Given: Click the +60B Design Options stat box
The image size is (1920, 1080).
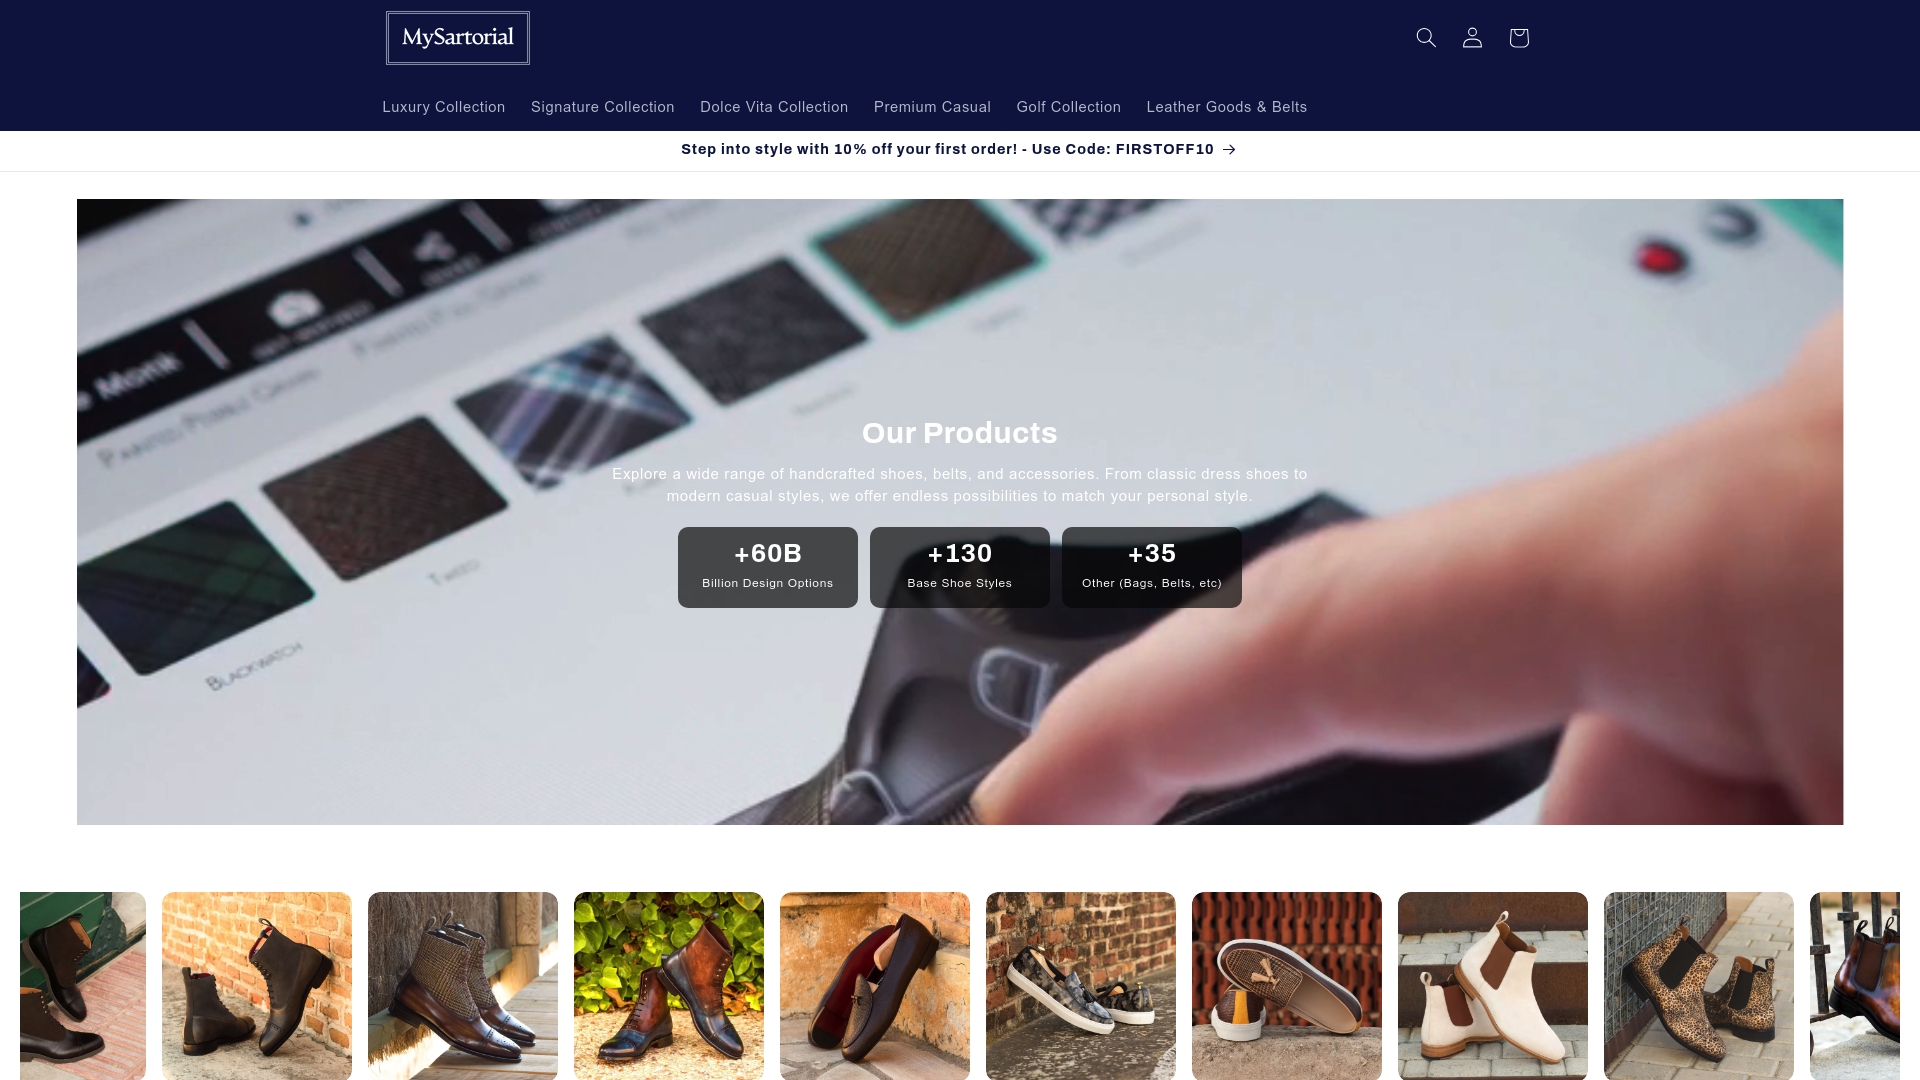Looking at the screenshot, I should point(767,566).
